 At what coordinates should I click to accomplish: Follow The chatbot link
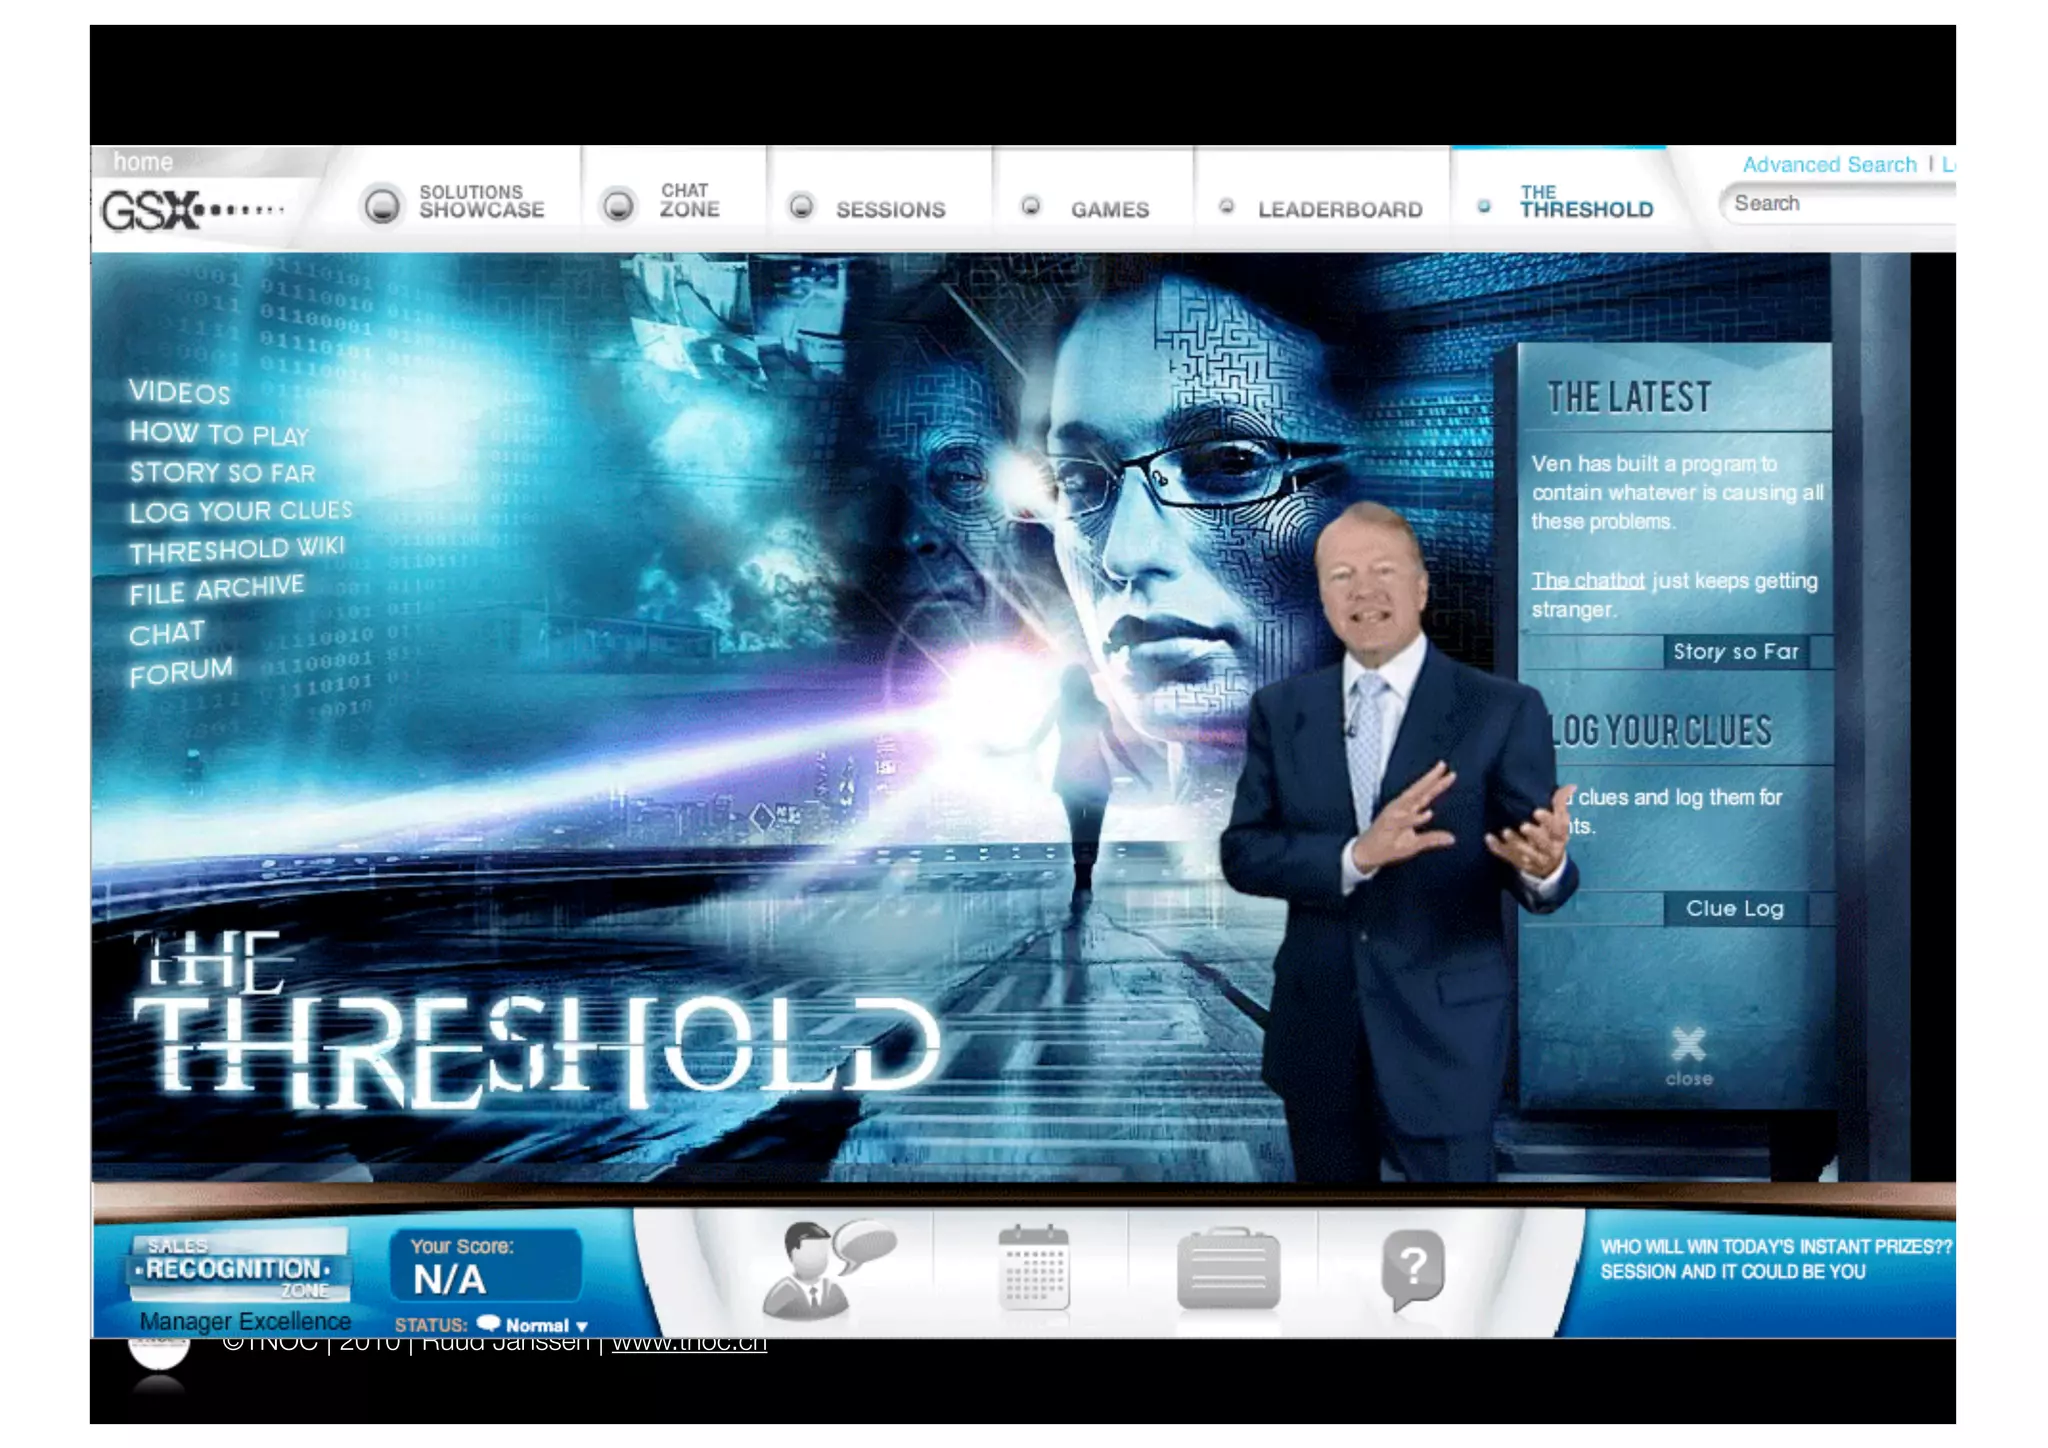pyautogui.click(x=1587, y=580)
